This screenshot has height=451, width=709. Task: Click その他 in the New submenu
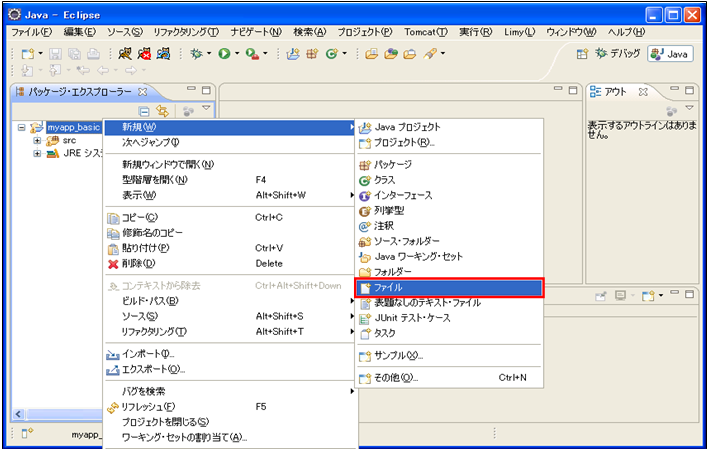396,378
